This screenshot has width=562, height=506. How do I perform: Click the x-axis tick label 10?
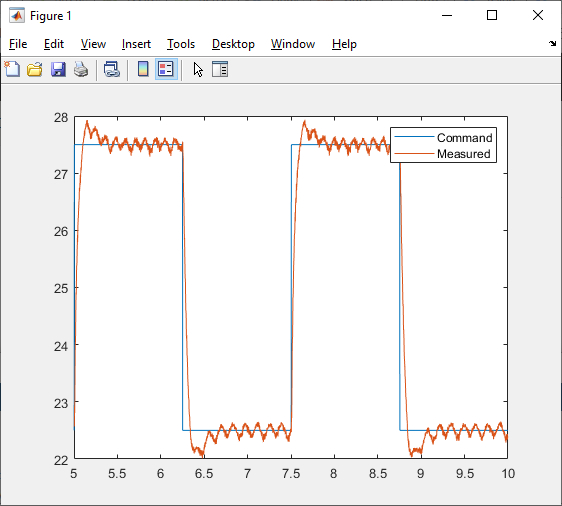tap(508, 474)
